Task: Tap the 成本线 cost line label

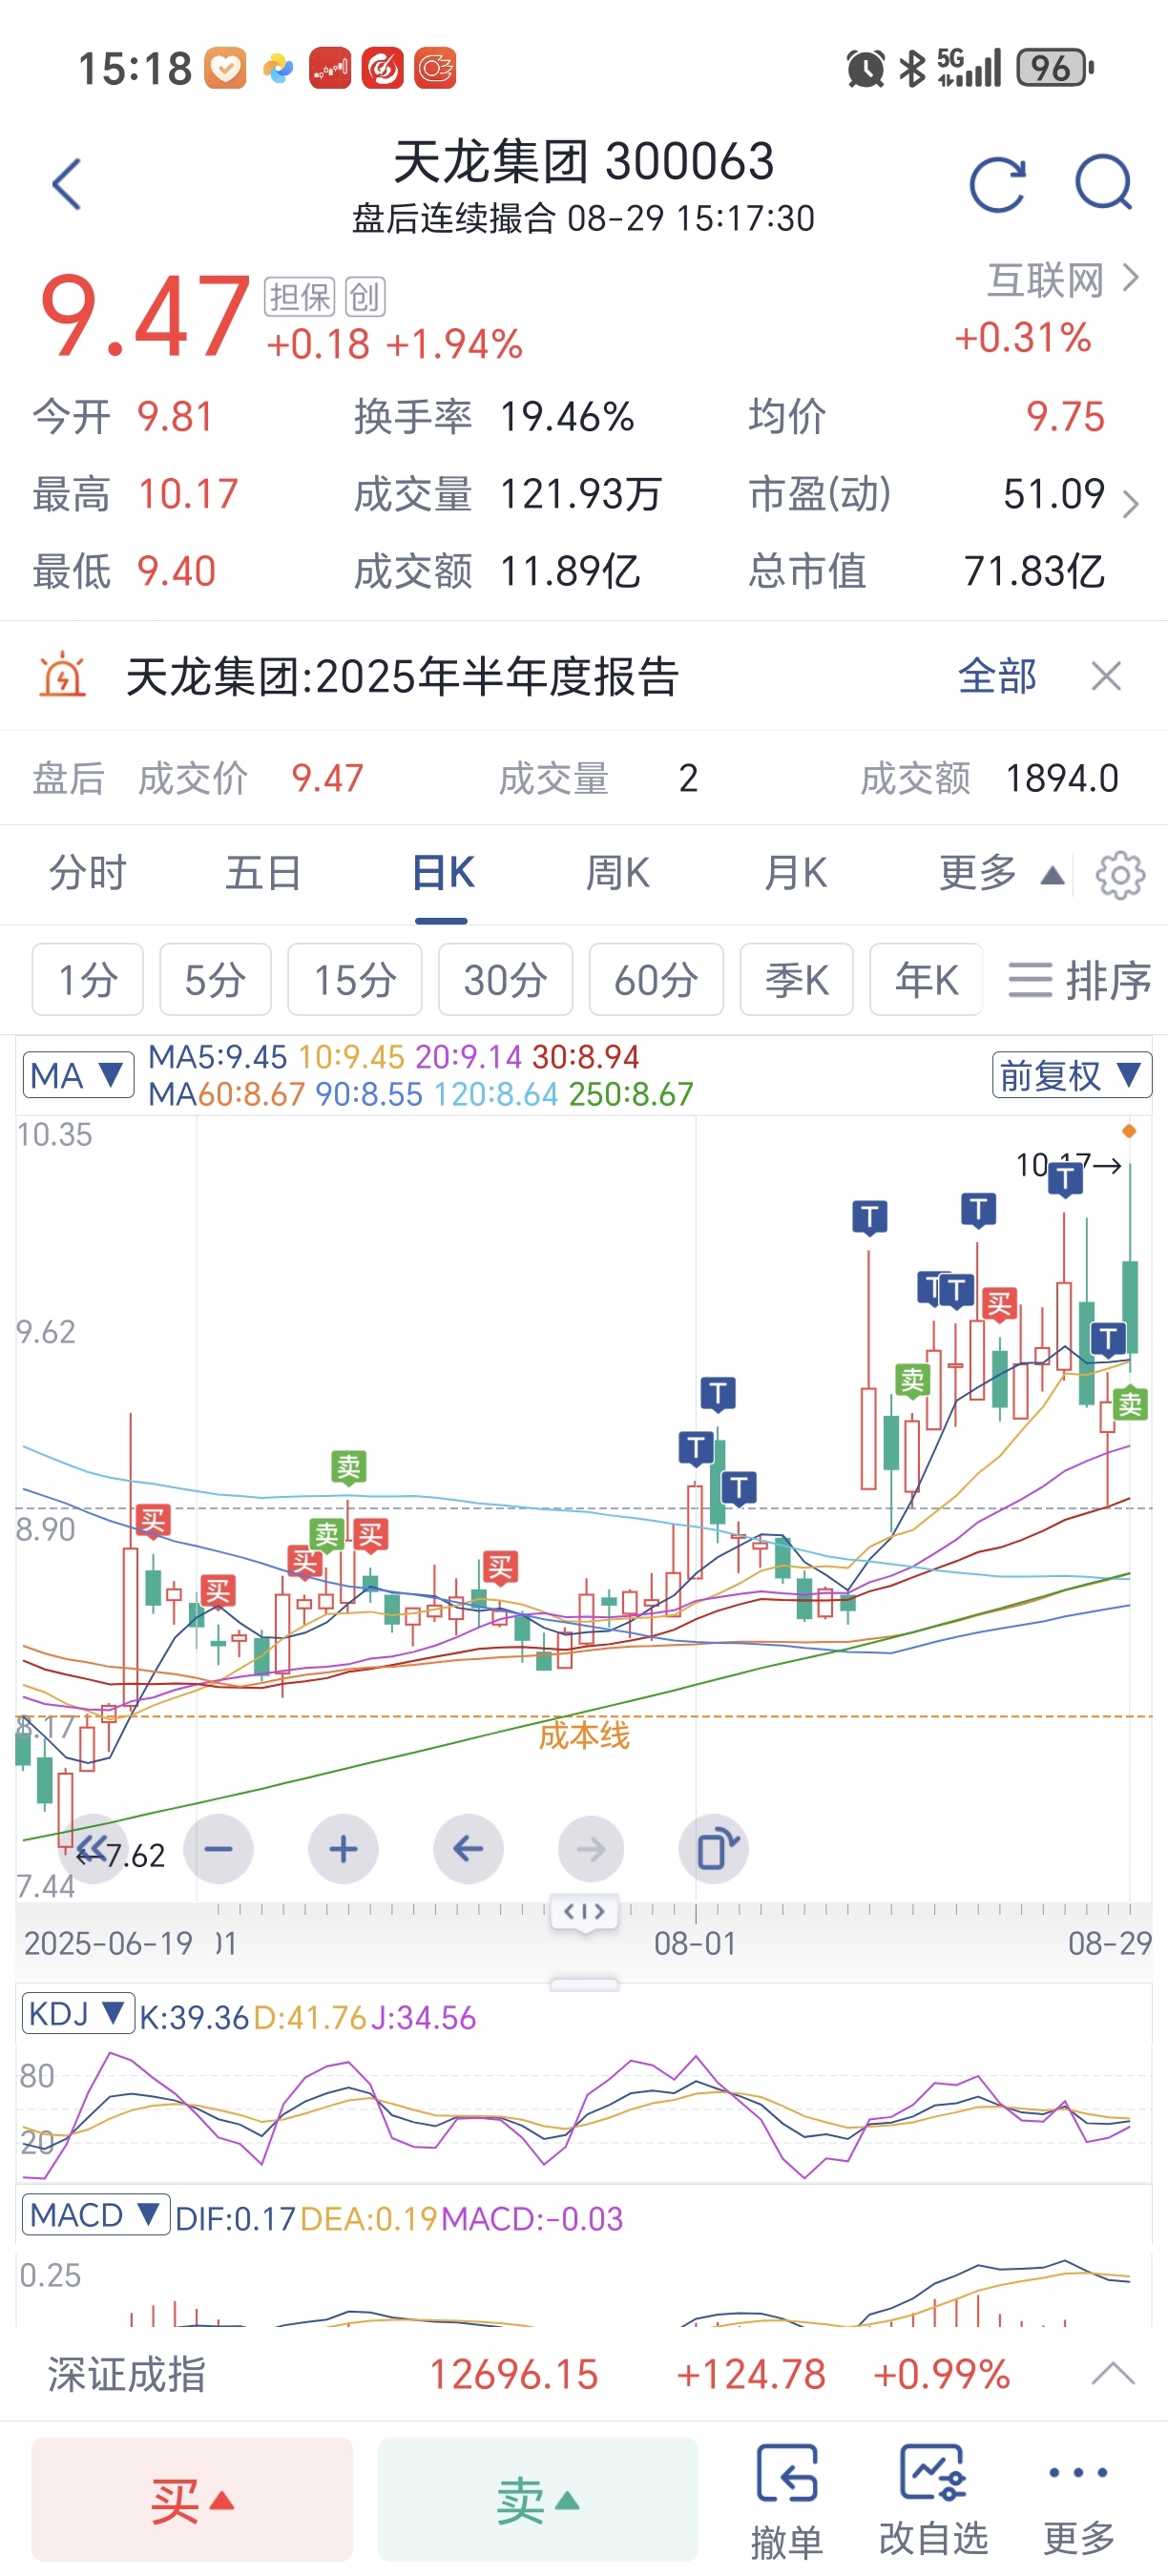Action: [584, 1735]
